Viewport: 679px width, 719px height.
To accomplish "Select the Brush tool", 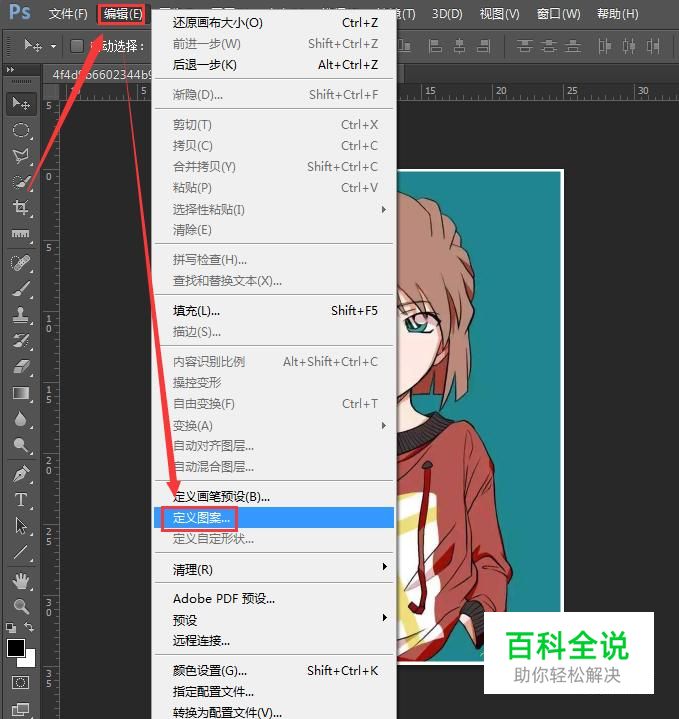I will point(21,289).
